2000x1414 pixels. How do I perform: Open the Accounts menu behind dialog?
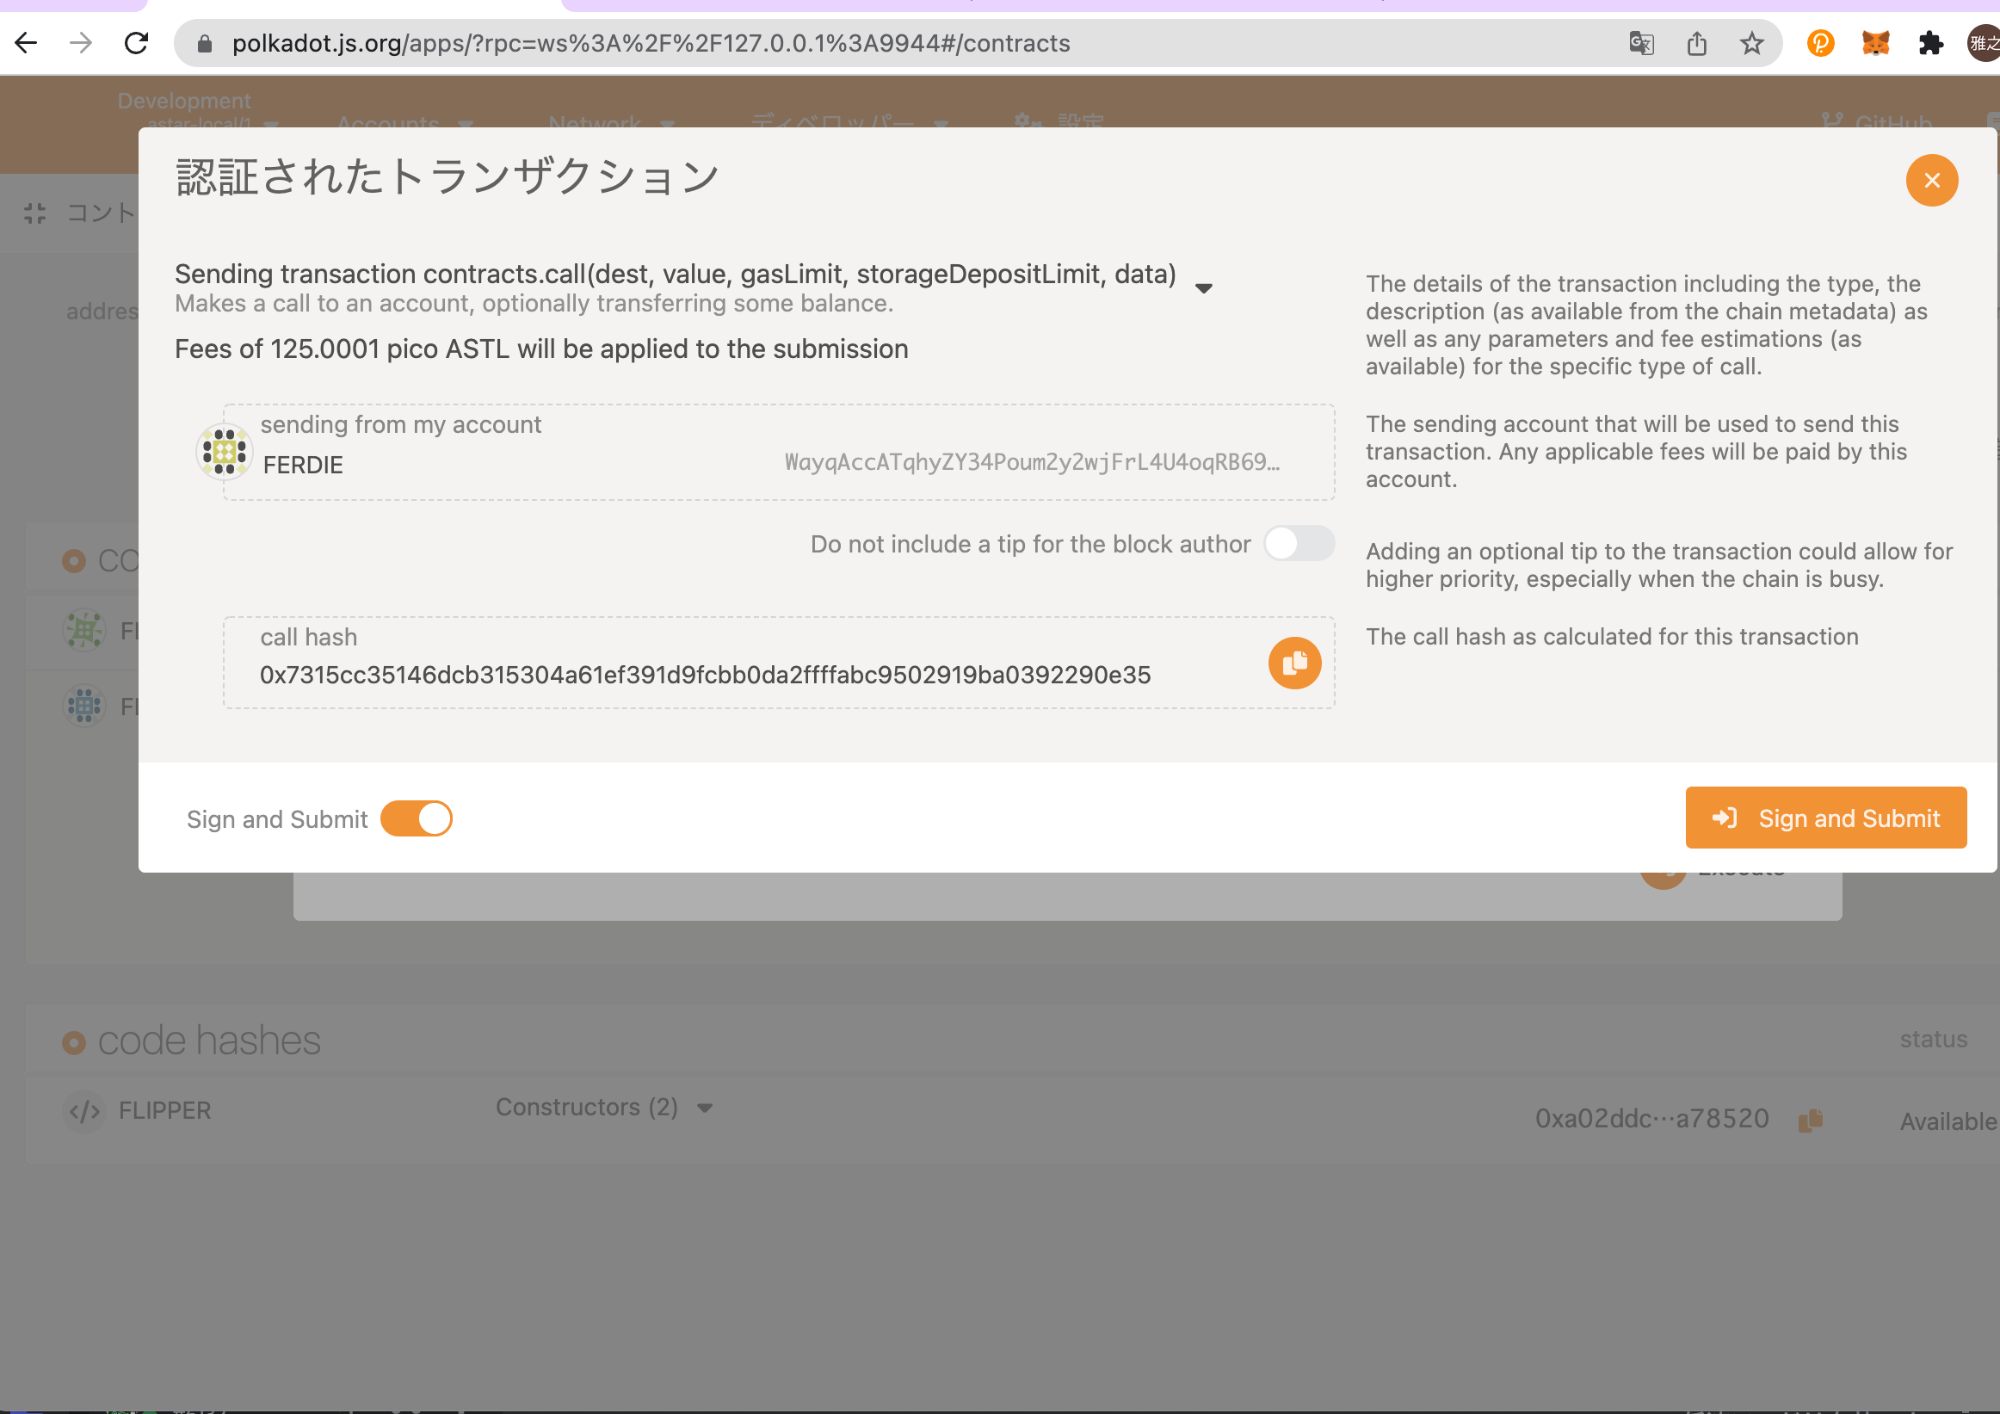coord(404,122)
